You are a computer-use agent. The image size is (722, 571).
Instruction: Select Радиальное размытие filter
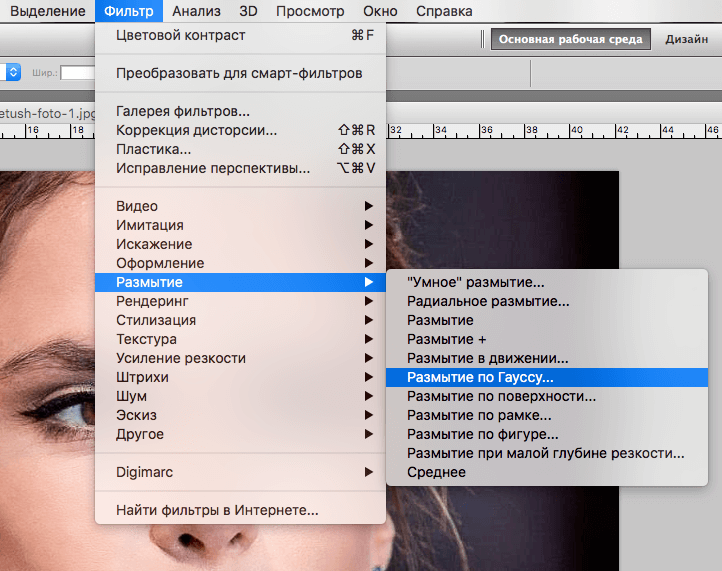[547, 301]
